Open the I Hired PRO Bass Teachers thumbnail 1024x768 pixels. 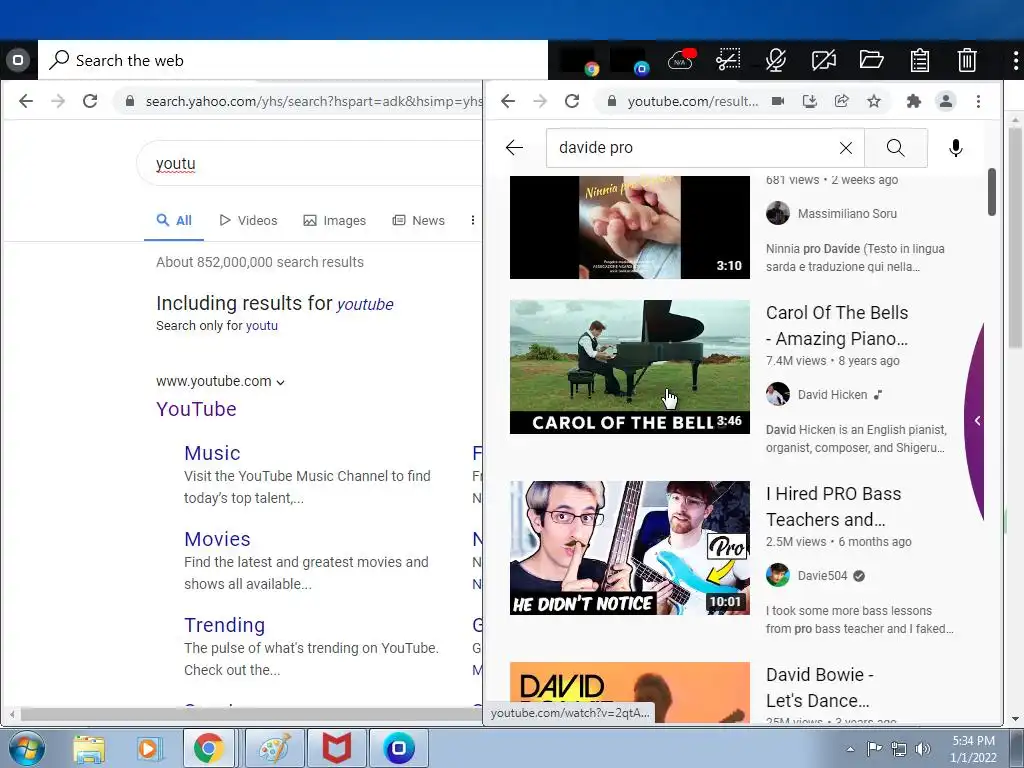630,548
